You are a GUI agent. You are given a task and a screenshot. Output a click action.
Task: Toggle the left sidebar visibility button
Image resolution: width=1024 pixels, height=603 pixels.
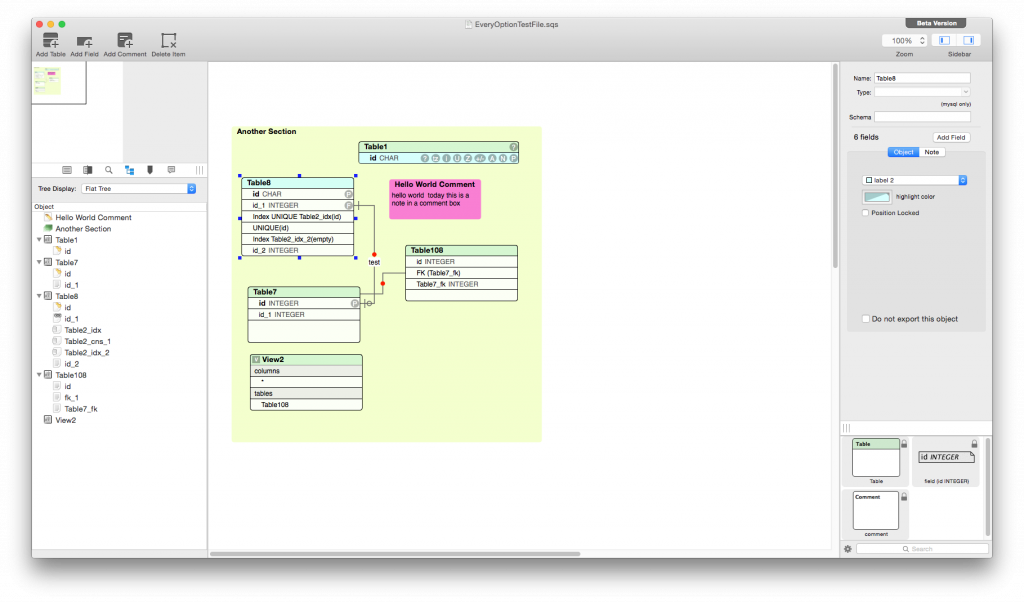pos(945,40)
